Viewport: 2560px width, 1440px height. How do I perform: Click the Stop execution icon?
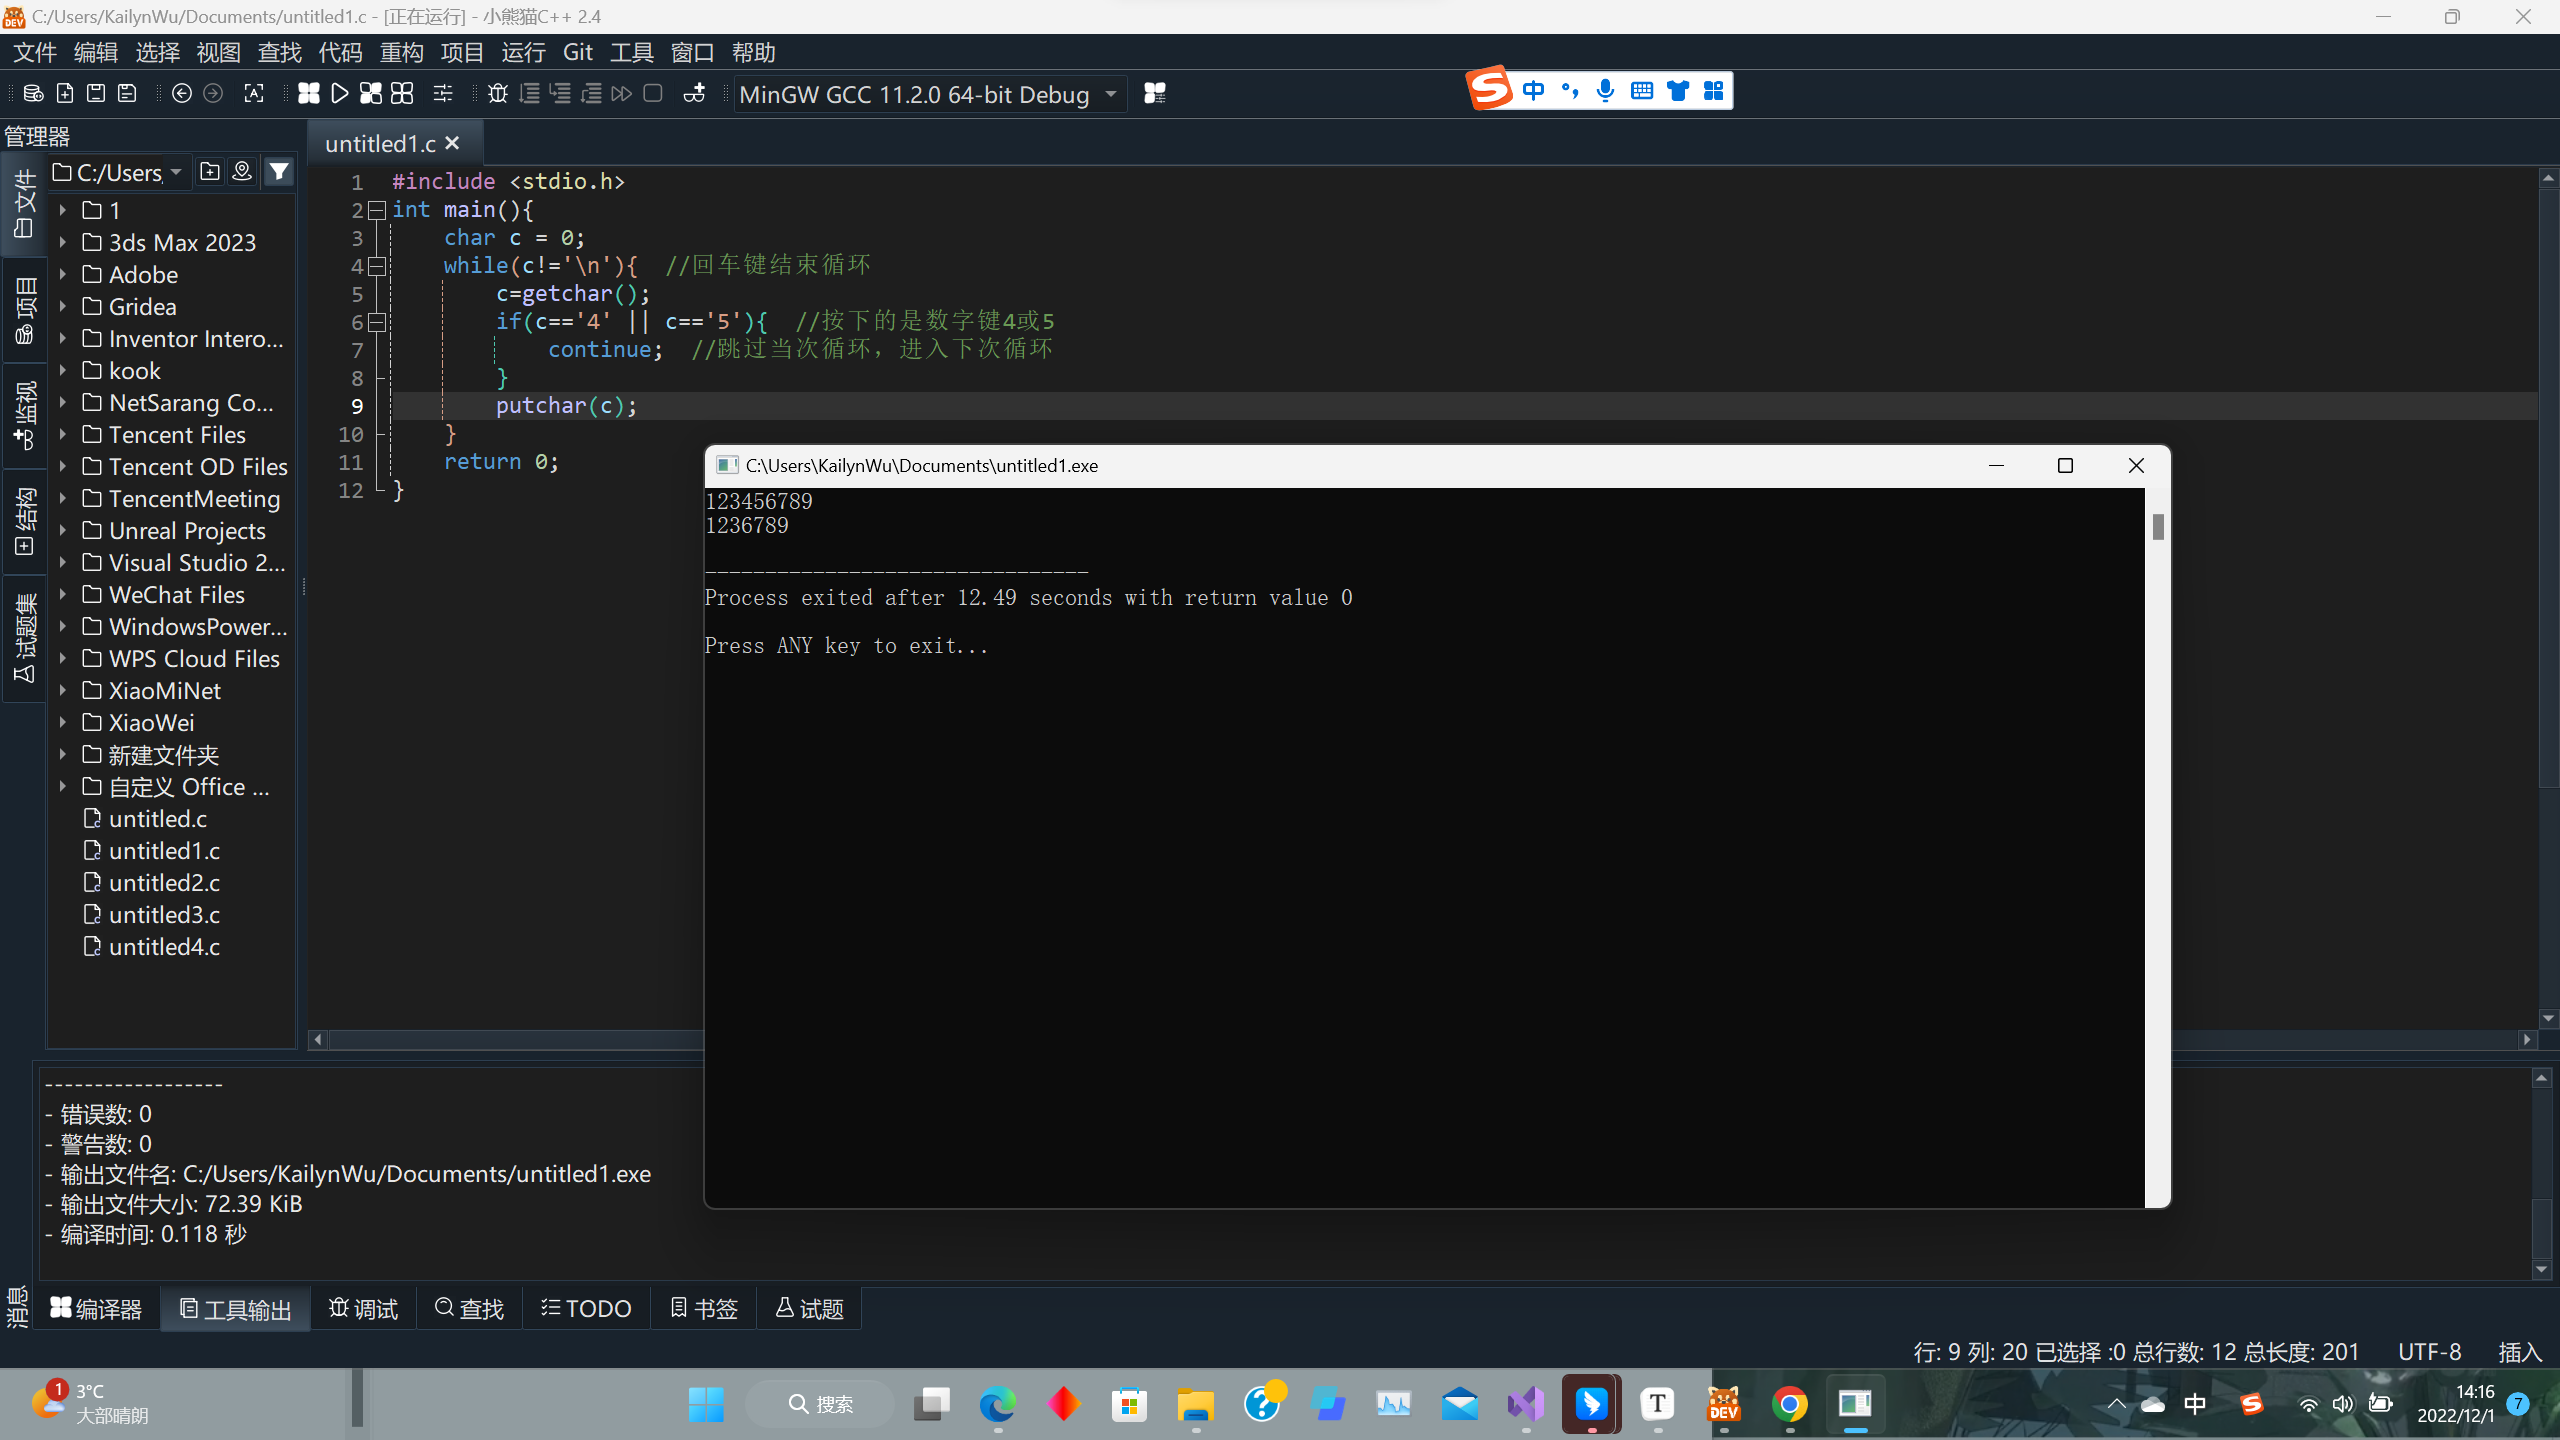[x=652, y=93]
